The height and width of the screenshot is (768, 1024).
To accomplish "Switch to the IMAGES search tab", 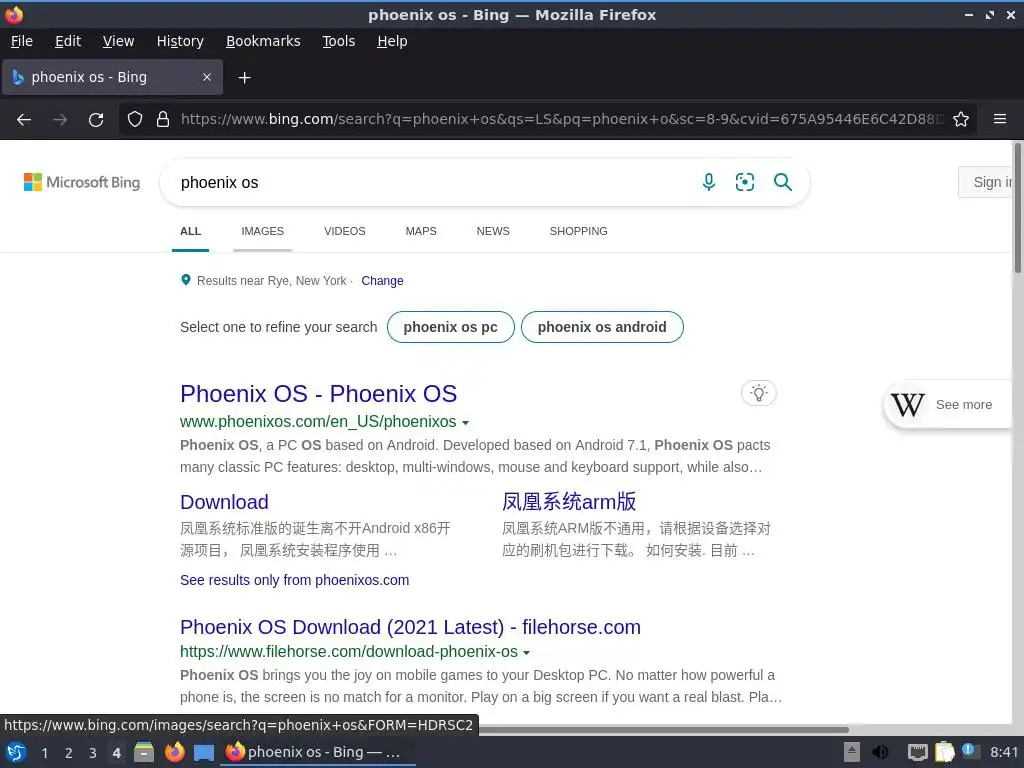I will 263,231.
